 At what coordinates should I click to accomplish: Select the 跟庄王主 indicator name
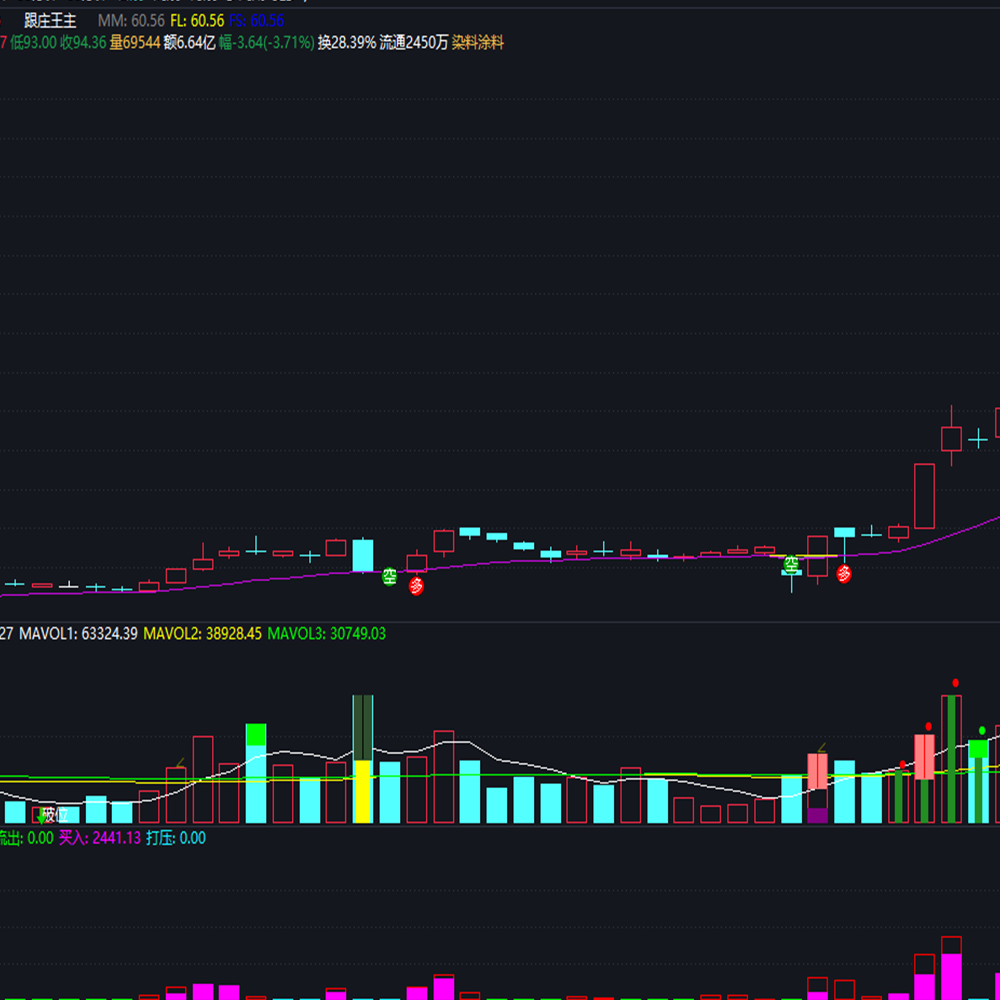pos(50,20)
